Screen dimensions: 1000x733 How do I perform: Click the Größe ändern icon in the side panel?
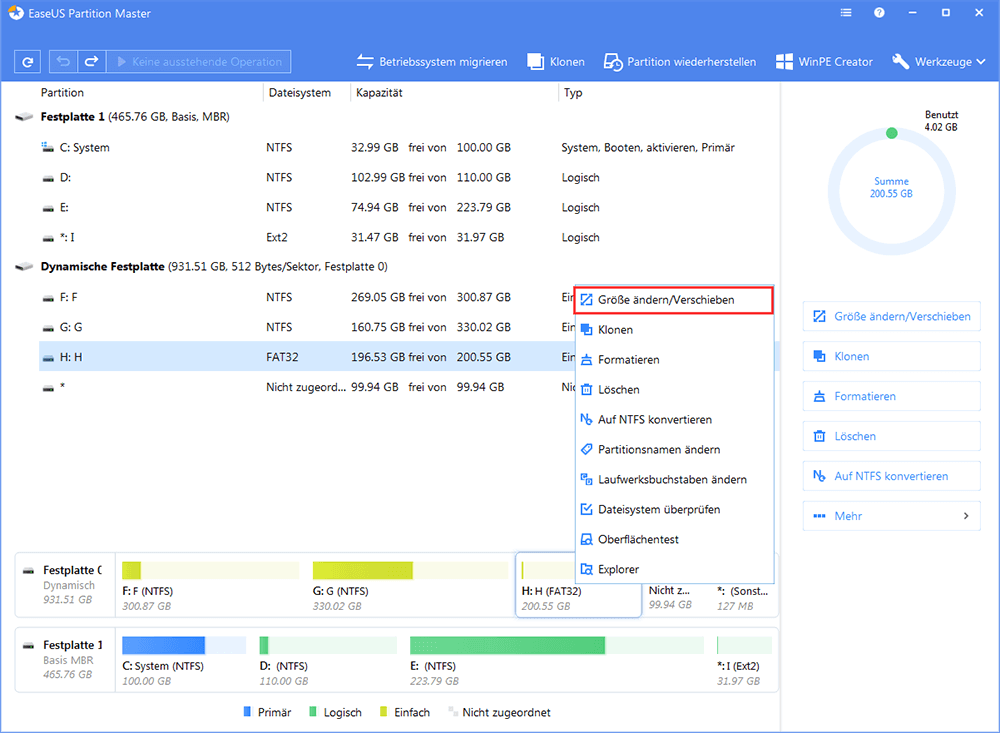820,316
